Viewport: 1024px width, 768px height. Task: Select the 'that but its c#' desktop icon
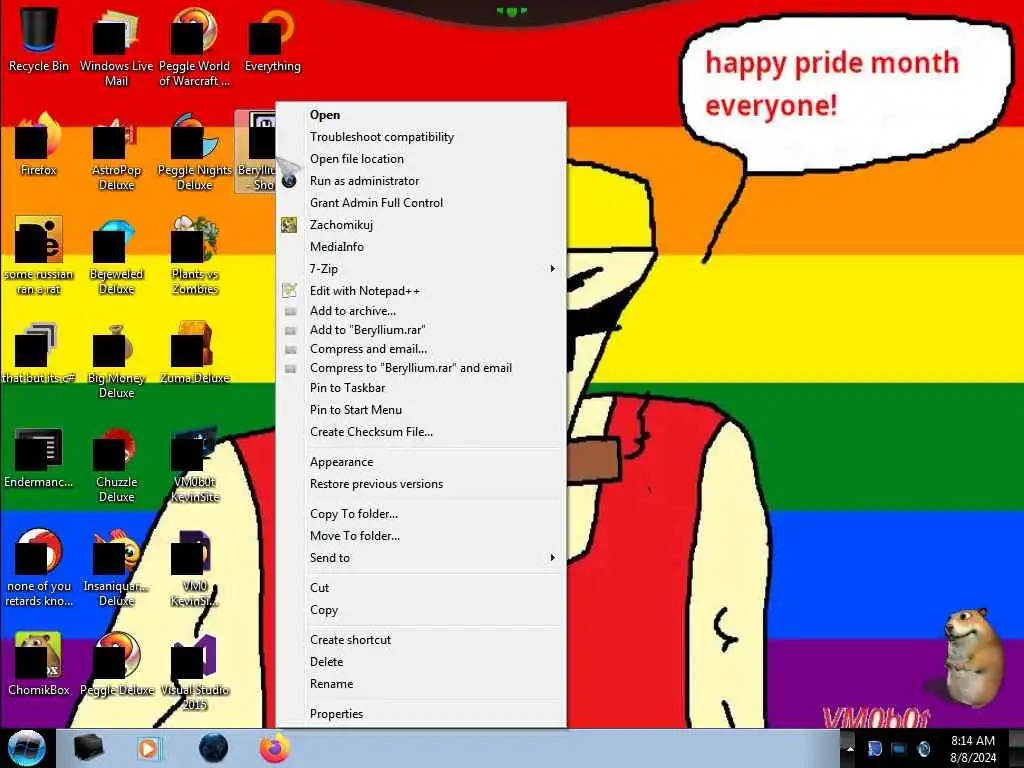tap(39, 353)
